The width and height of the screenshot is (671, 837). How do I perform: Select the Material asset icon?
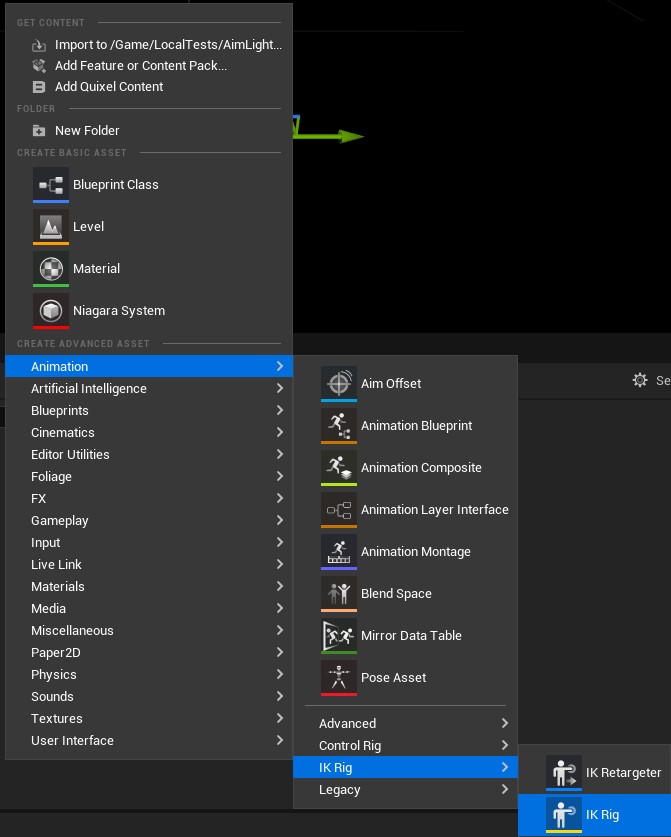(x=51, y=269)
